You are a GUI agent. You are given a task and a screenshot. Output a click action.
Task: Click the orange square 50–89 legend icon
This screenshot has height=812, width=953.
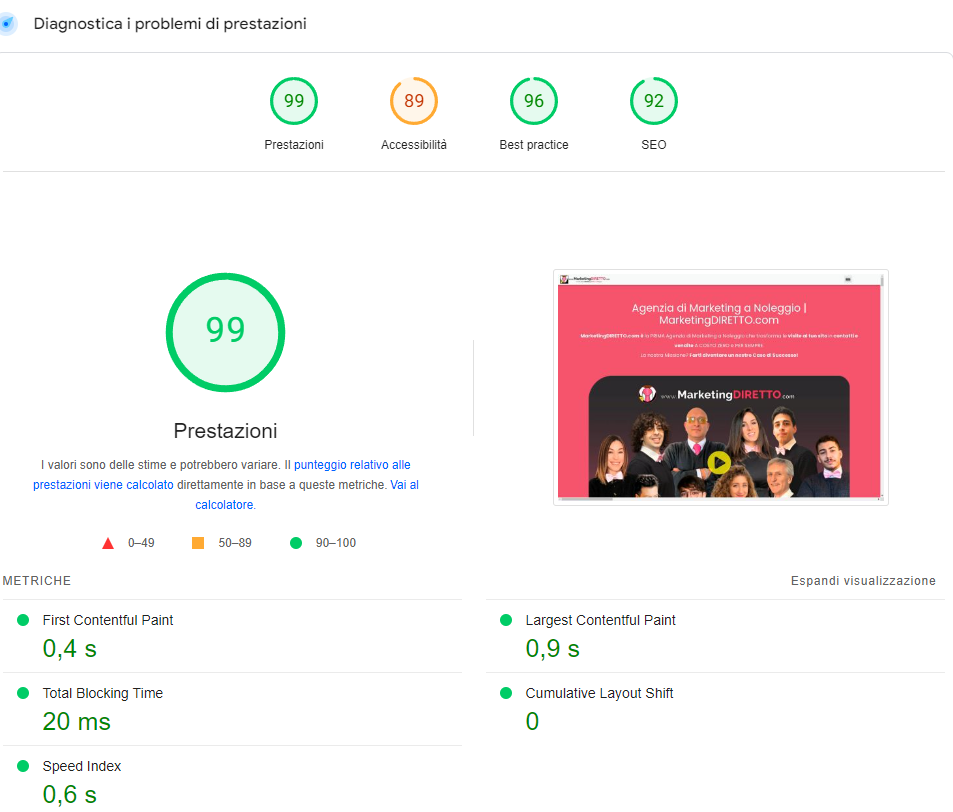tap(198, 543)
